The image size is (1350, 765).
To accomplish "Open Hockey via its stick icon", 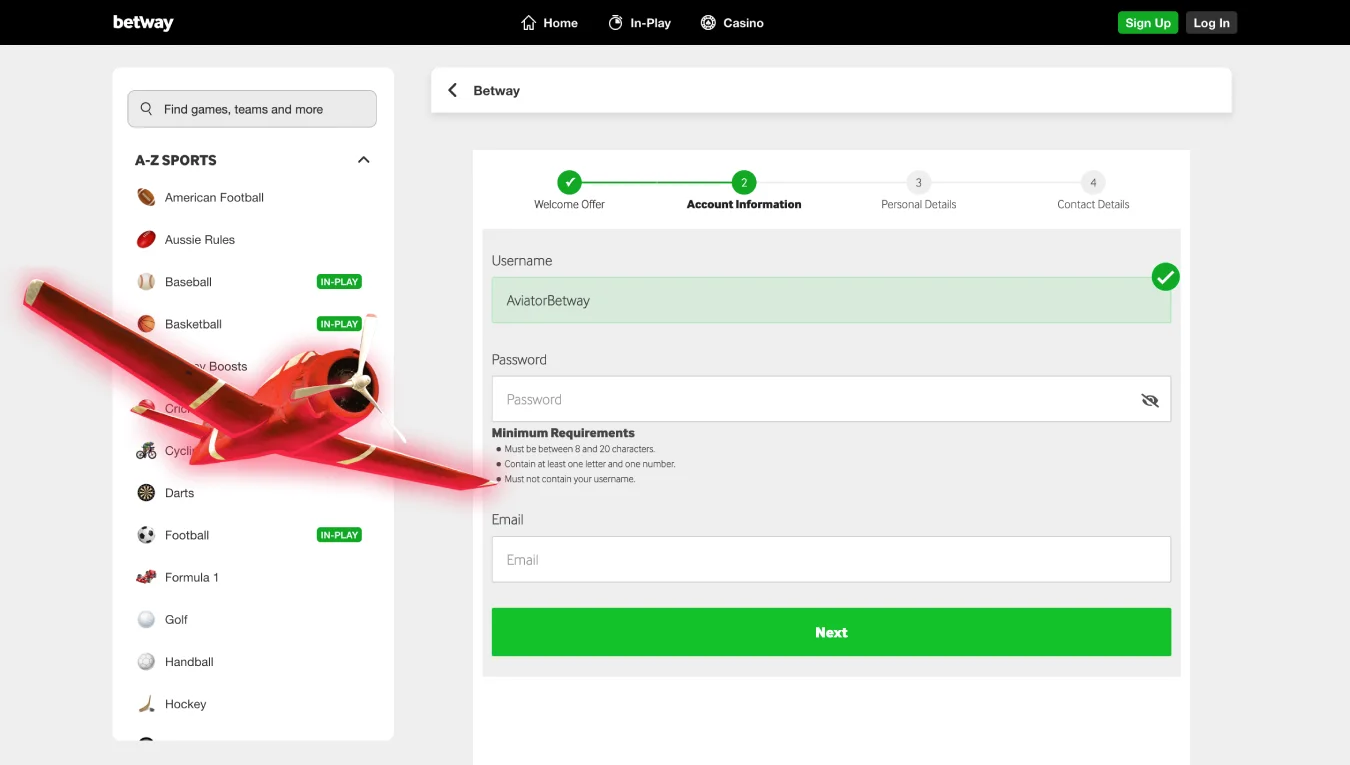I will 146,704.
